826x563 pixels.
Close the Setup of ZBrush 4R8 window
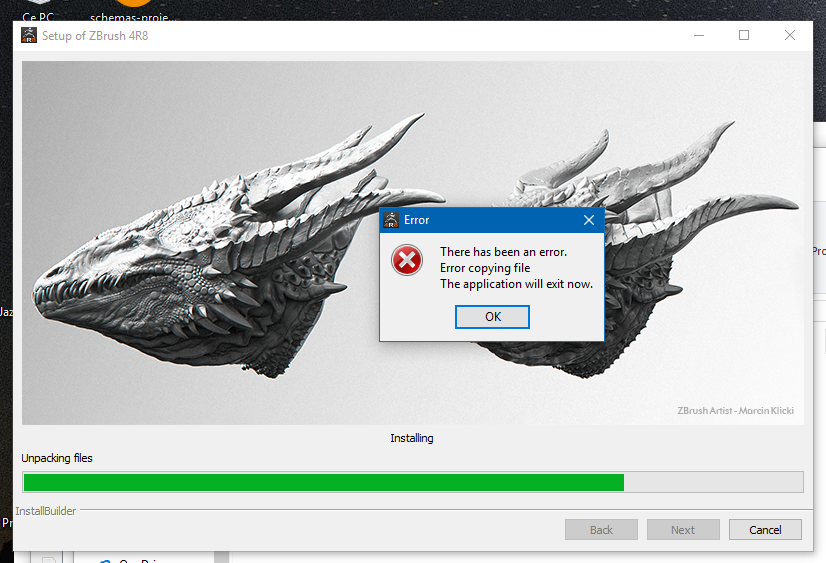790,35
